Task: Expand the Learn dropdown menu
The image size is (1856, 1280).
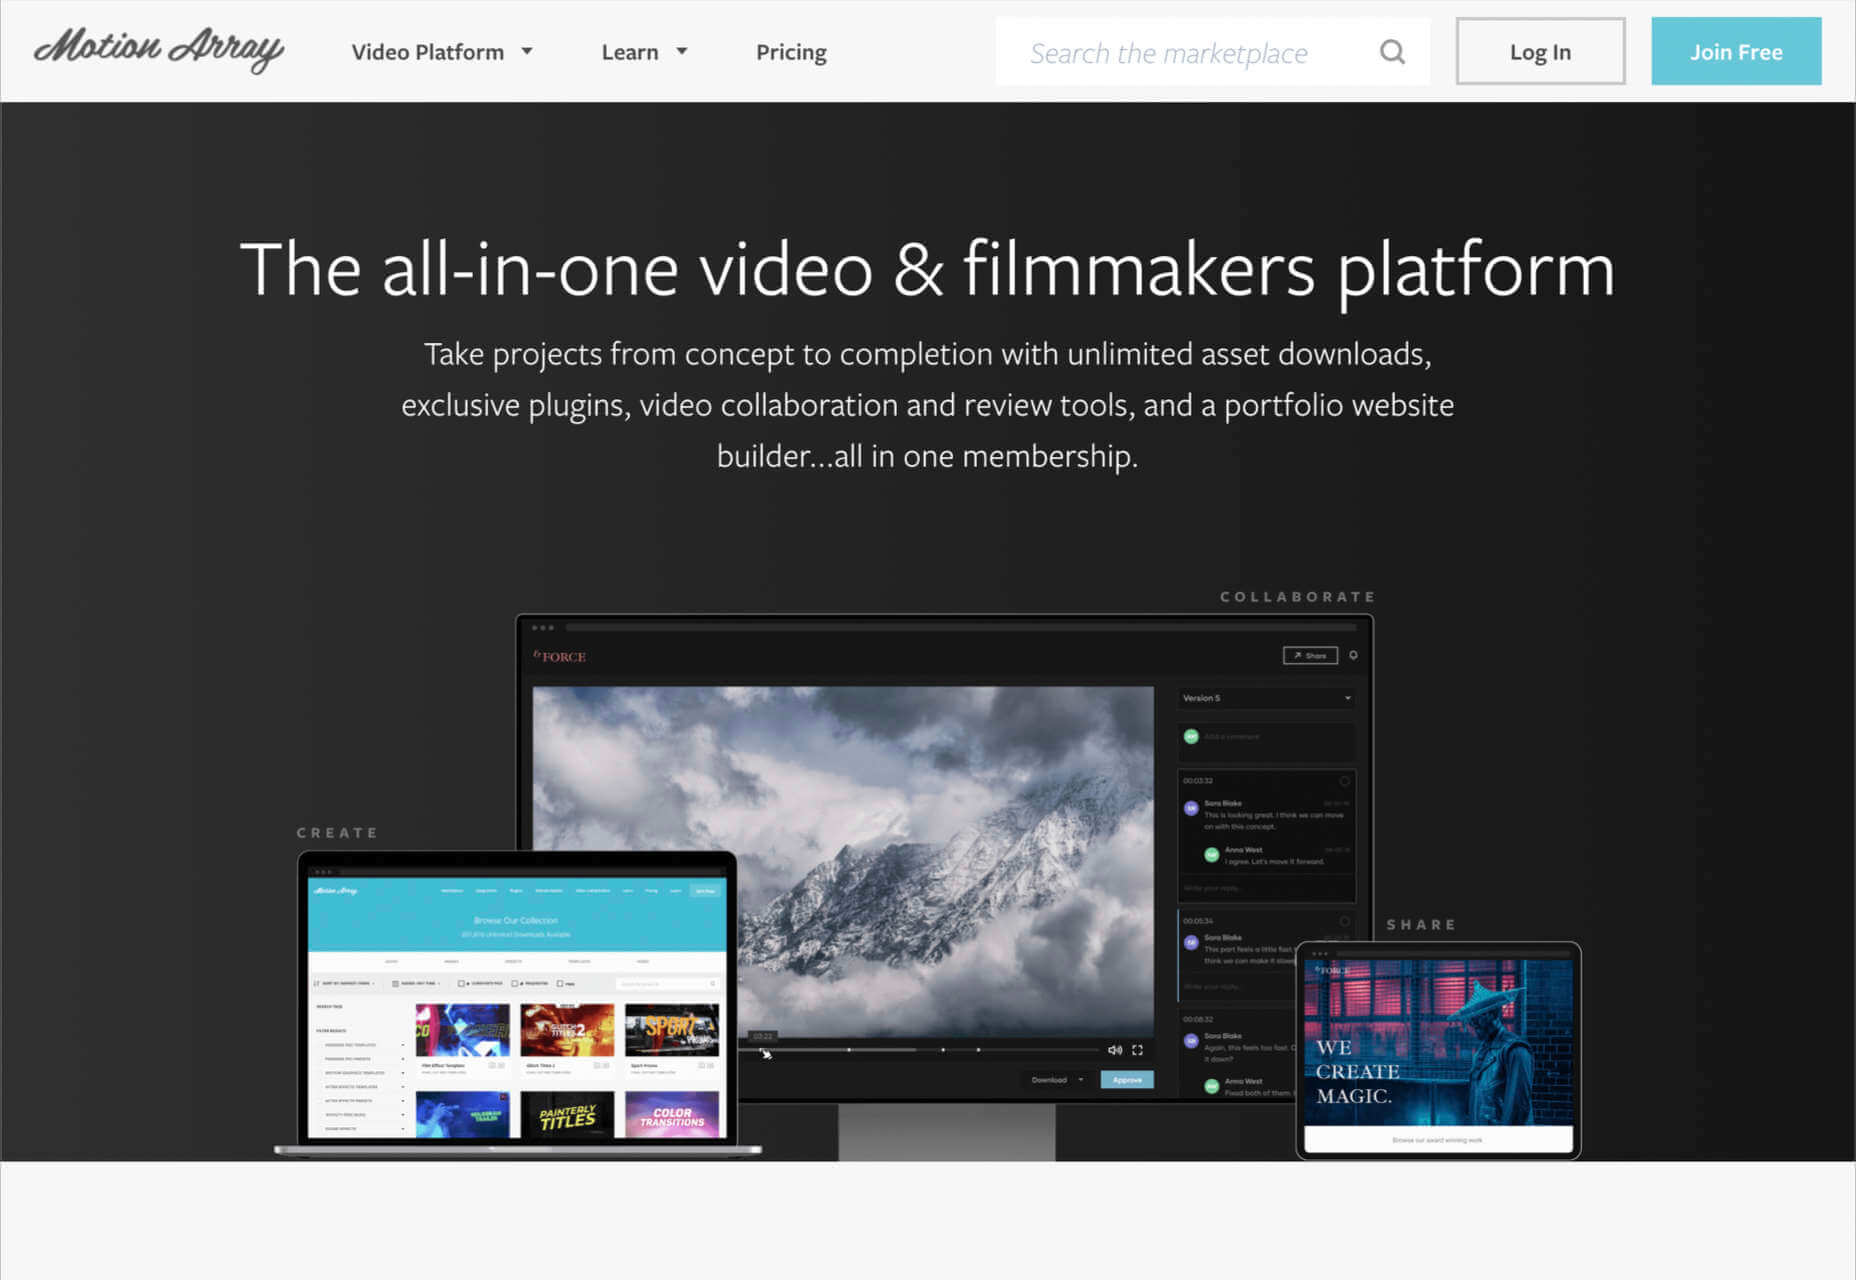Action: (644, 52)
